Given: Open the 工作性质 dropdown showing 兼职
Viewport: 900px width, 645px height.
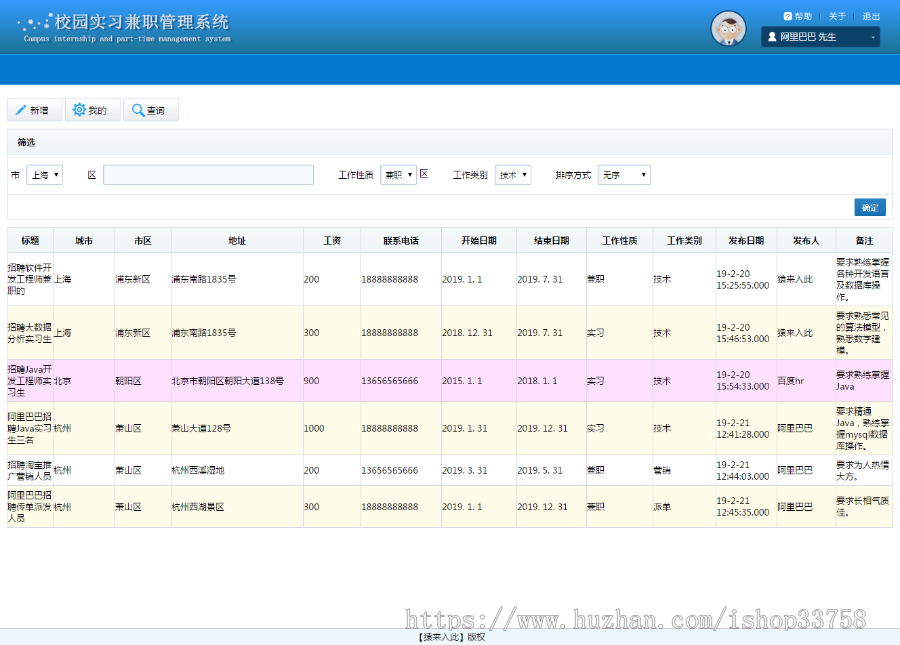Looking at the screenshot, I should (398, 173).
